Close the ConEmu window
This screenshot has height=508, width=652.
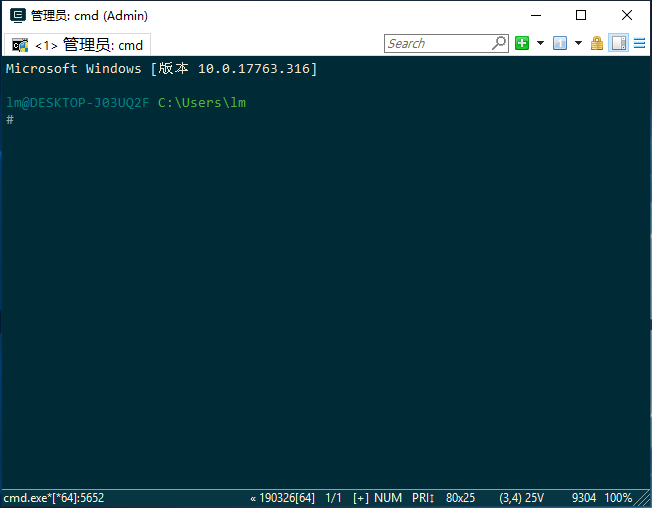627,16
